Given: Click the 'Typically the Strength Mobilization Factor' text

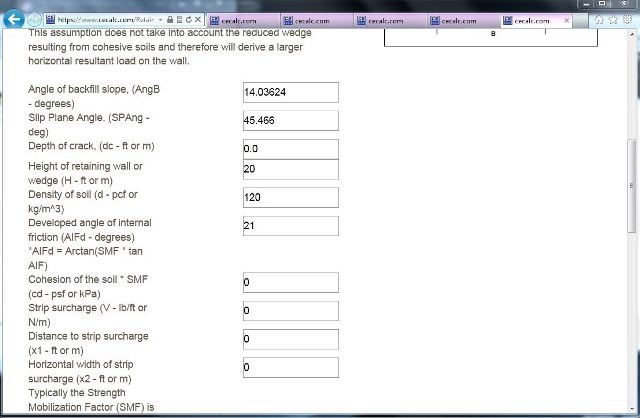Looking at the screenshot, I should point(91,400).
